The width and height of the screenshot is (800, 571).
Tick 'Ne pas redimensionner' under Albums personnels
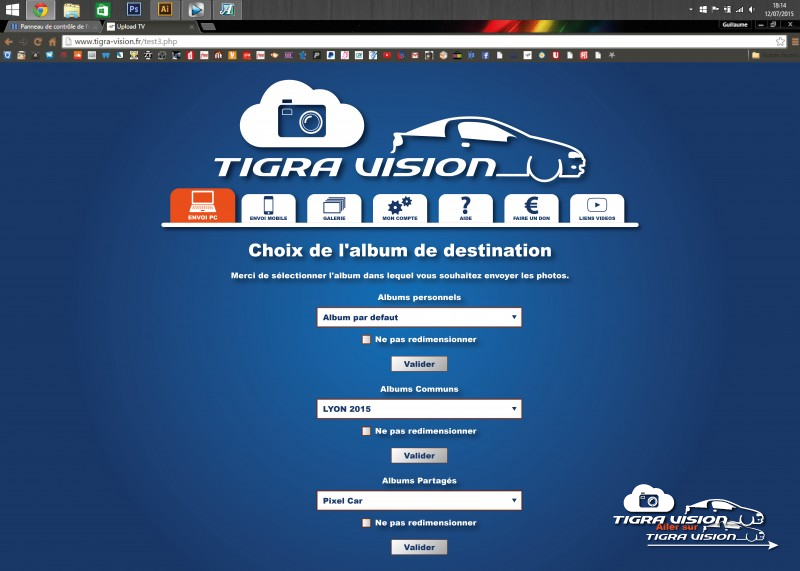coord(367,339)
